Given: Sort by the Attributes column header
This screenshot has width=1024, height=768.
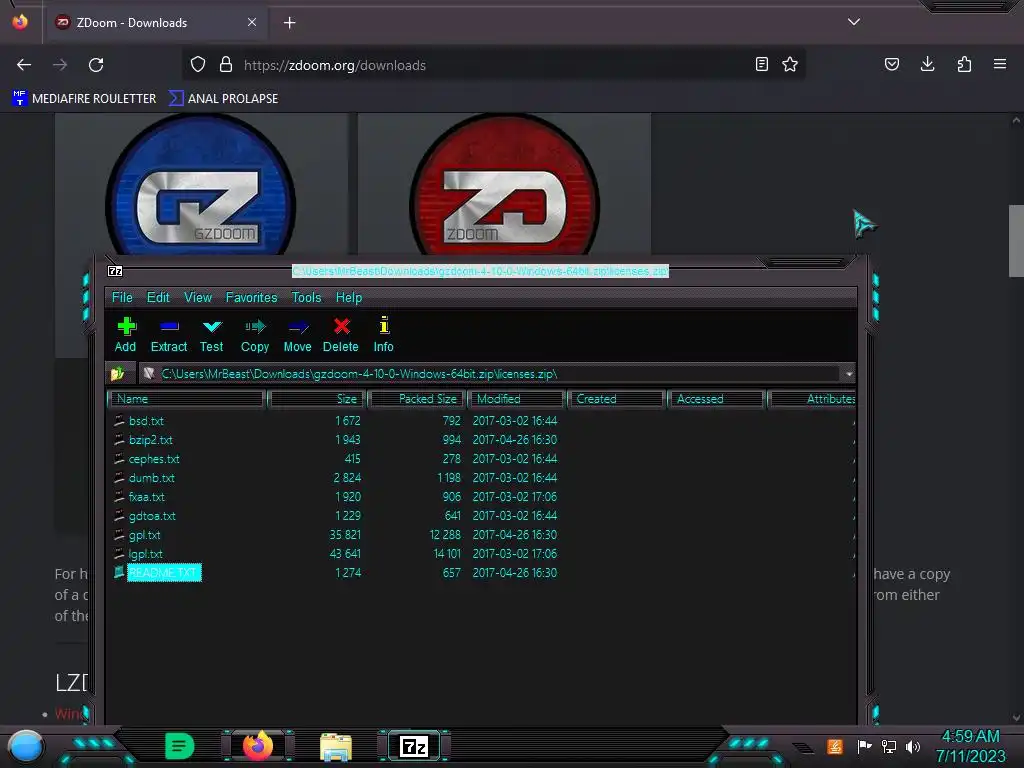Looking at the screenshot, I should (x=812, y=399).
